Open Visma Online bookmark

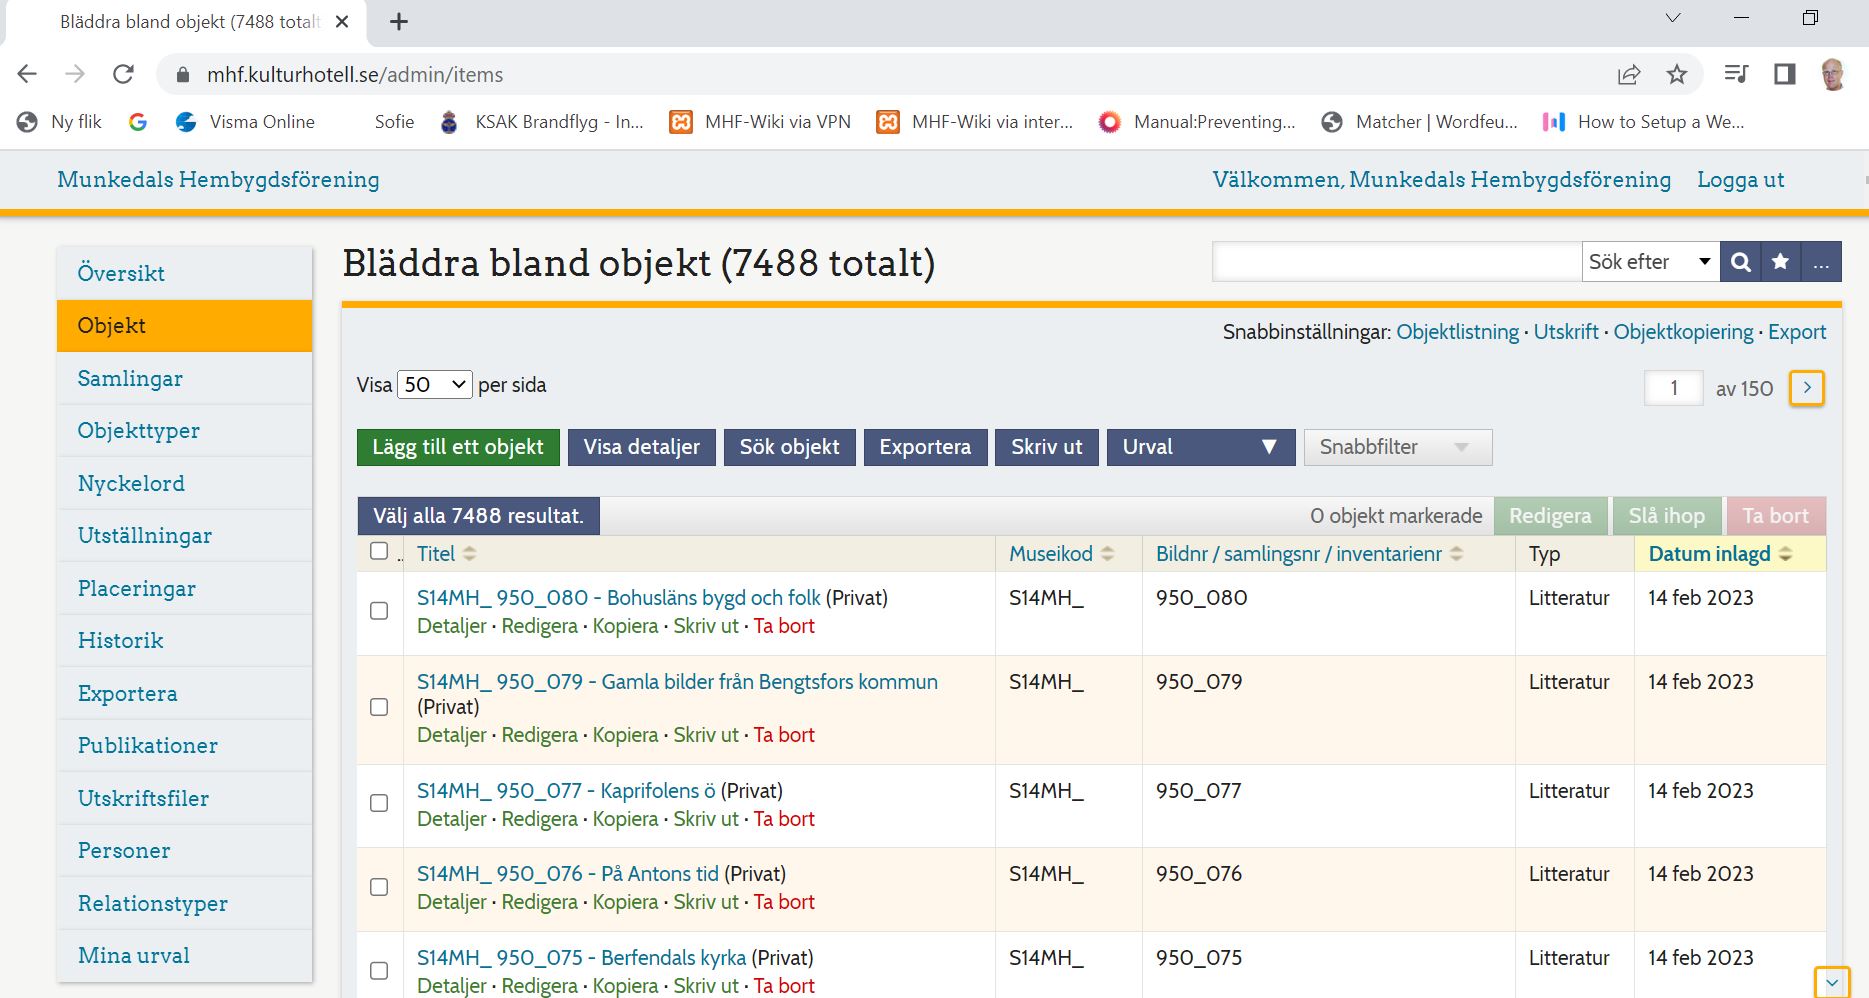tap(245, 122)
